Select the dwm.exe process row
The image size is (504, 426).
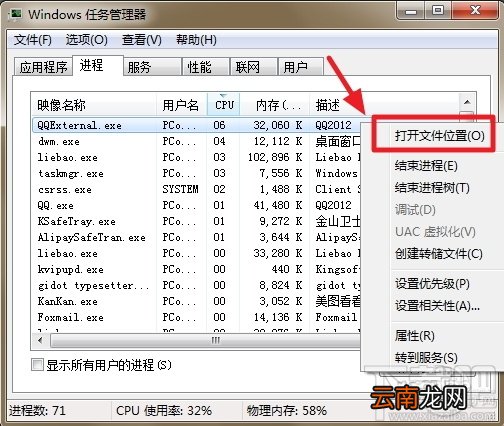[197, 141]
